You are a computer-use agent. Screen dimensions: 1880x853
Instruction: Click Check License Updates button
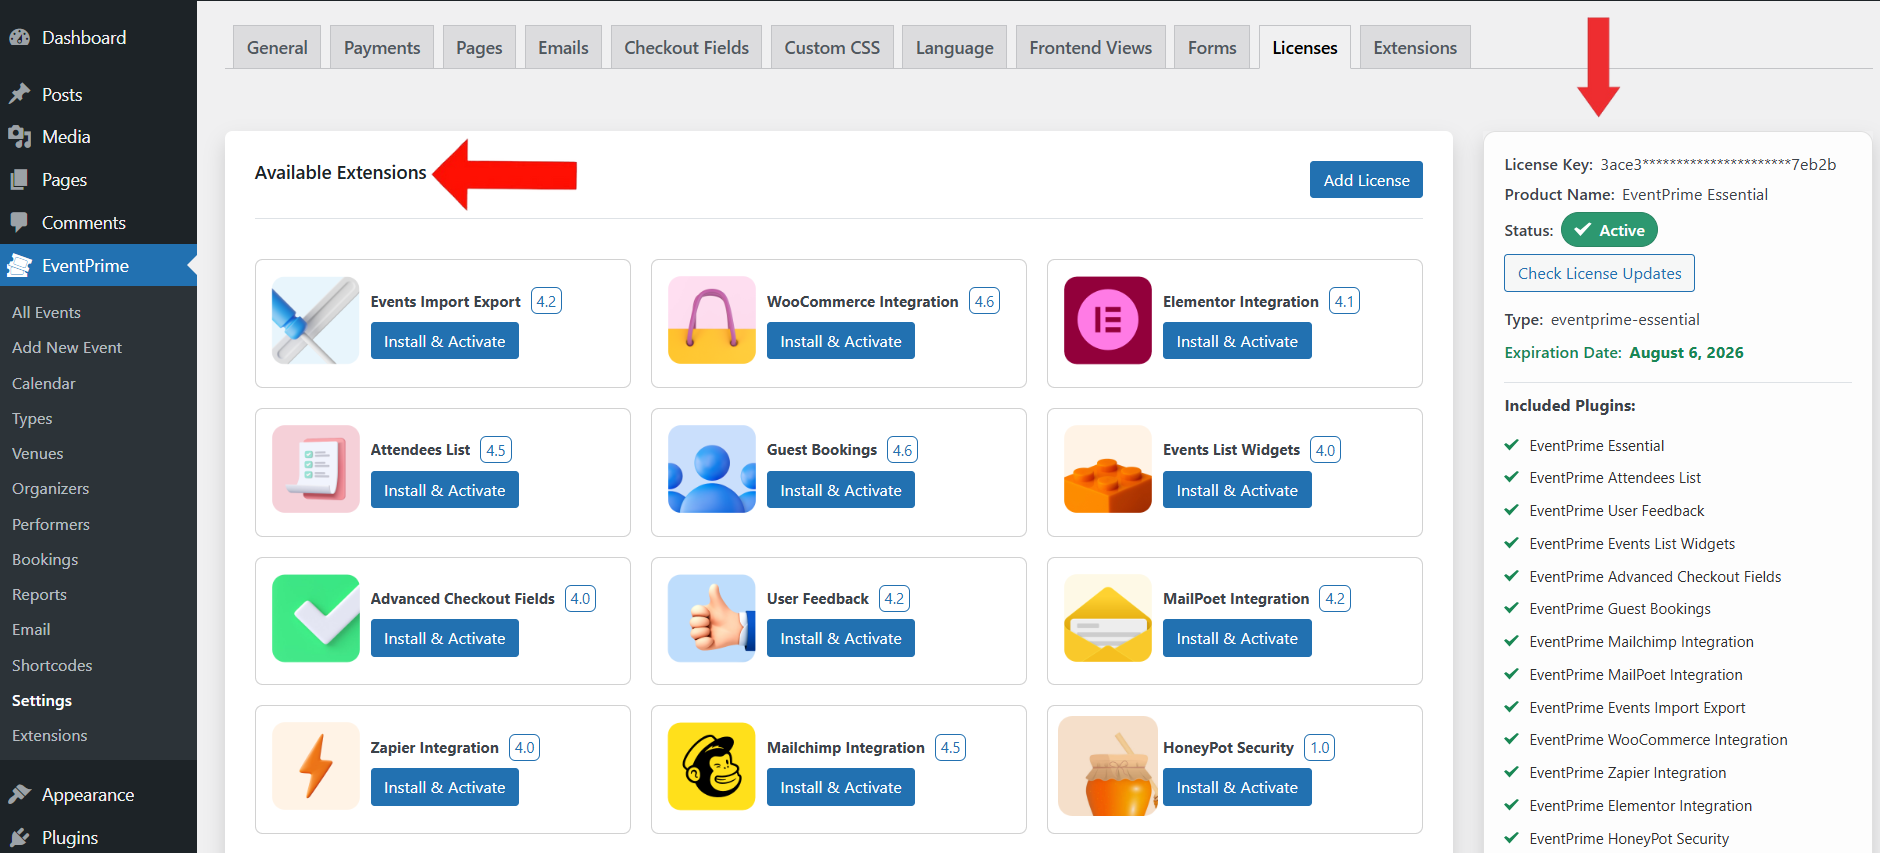[1598, 274]
